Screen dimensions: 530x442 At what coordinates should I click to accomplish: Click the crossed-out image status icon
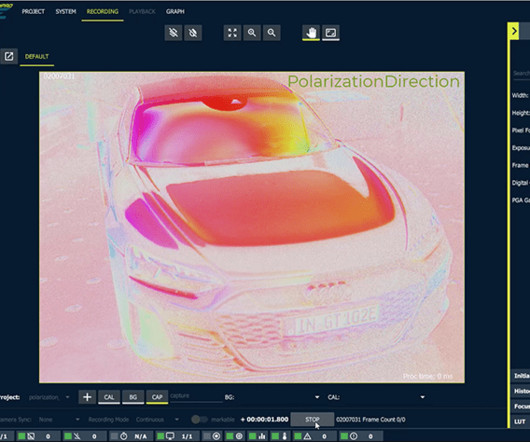(x=31, y=436)
